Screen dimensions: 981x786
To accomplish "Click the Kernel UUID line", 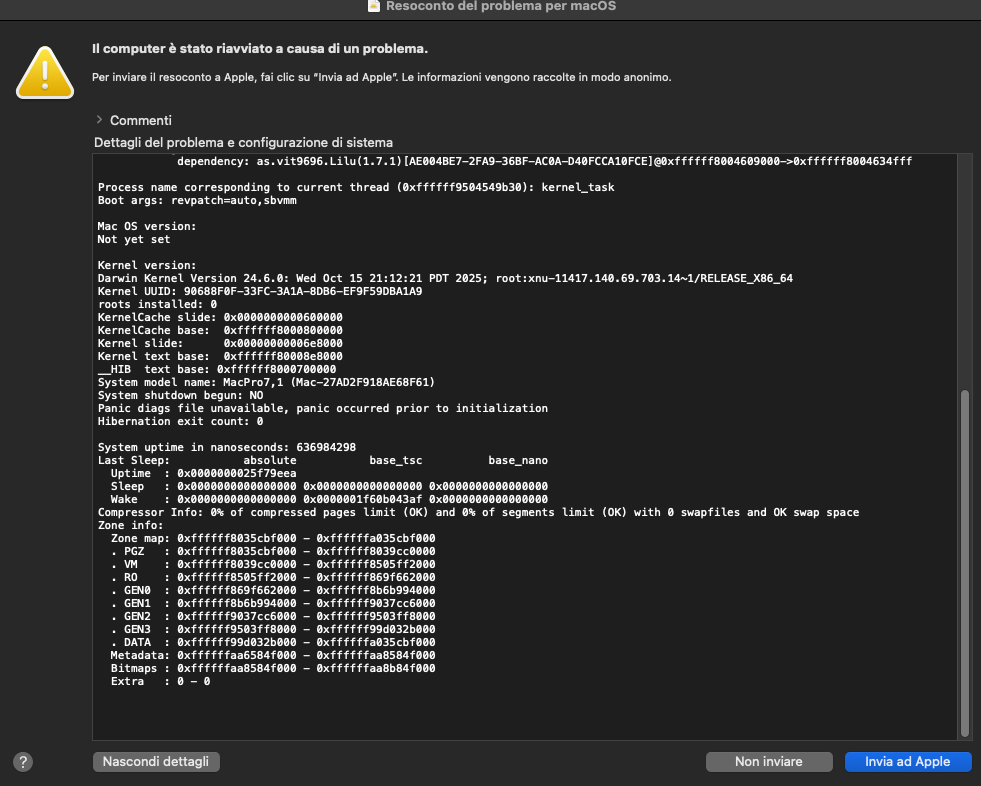I will tap(260, 291).
